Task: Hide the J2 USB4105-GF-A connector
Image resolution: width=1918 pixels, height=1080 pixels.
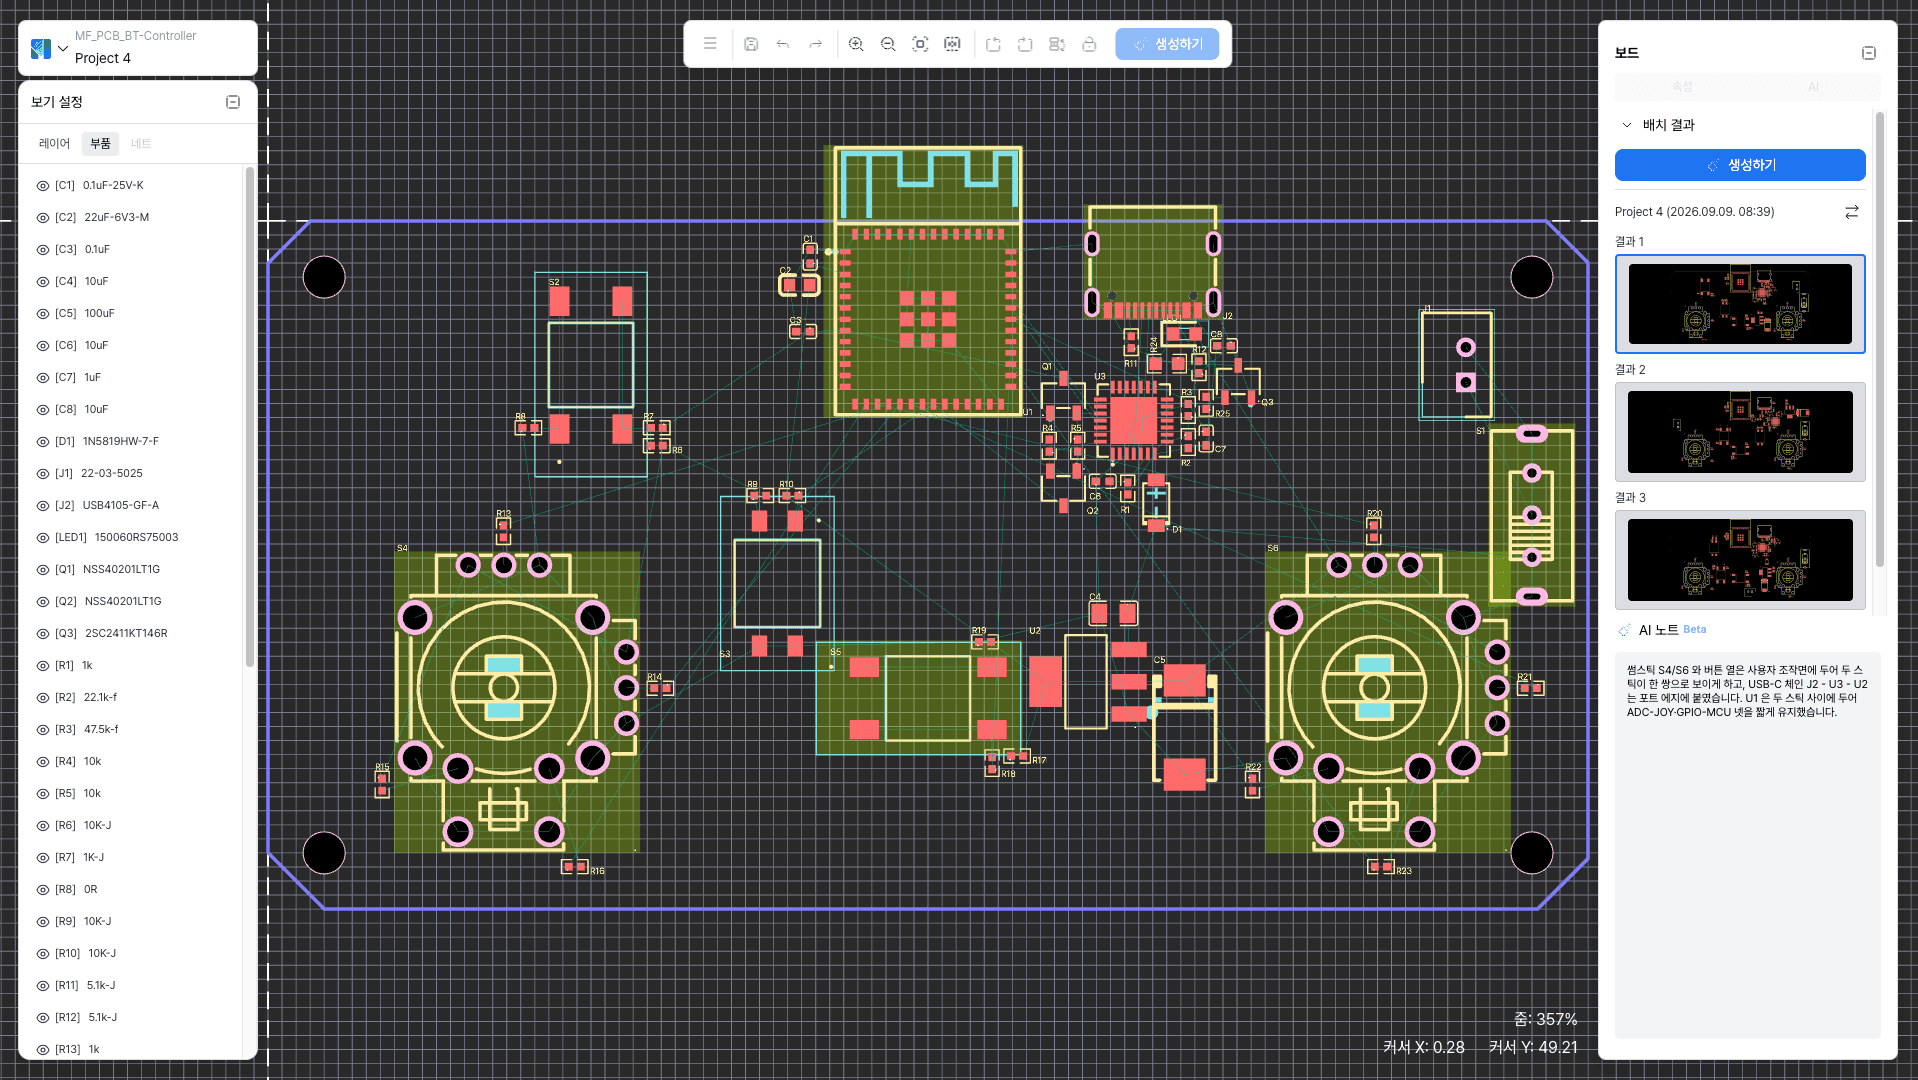Action: tap(43, 506)
